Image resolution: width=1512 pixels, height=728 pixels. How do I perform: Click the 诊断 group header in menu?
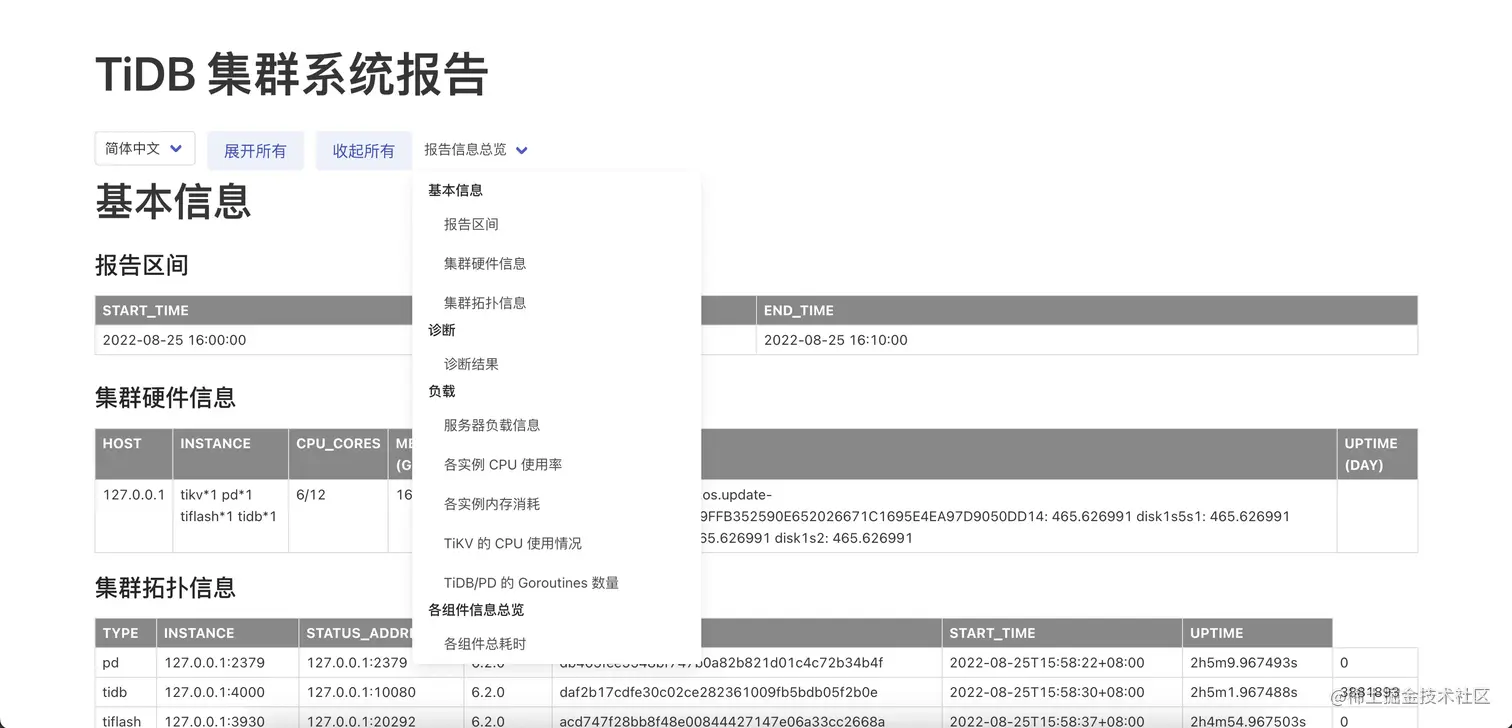[442, 330]
